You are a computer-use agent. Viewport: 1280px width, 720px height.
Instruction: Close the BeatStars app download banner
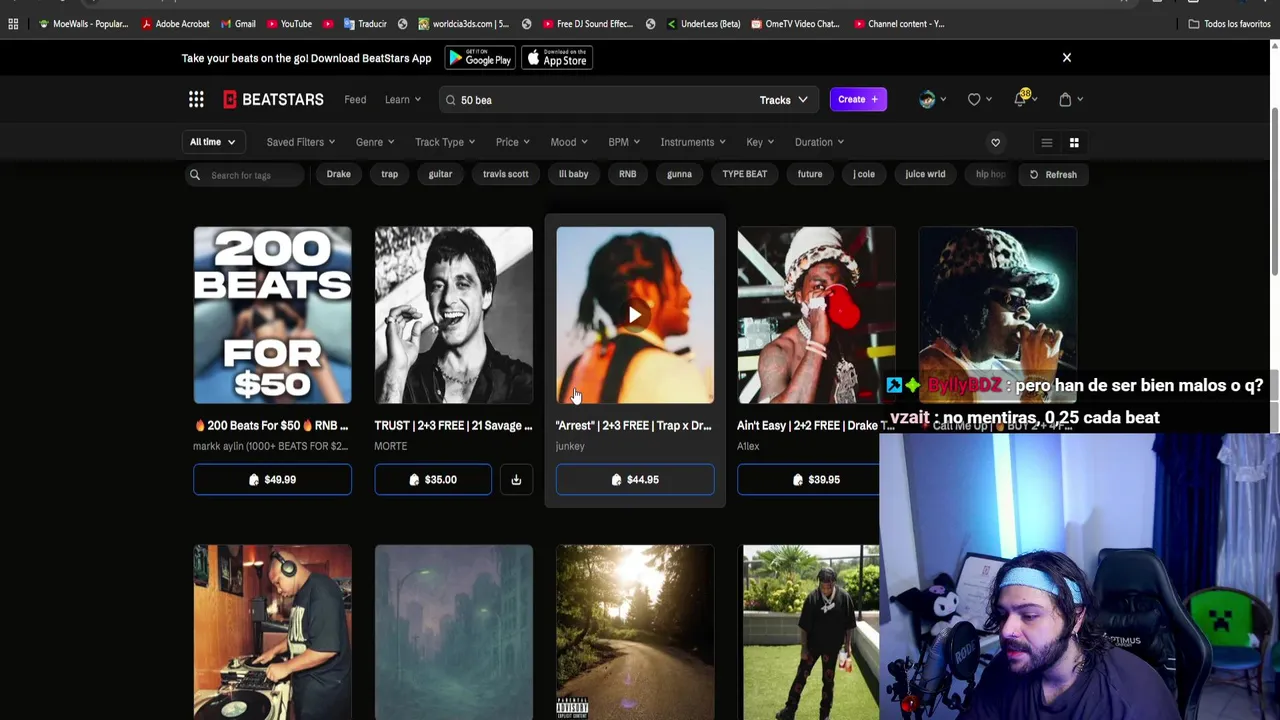[x=1066, y=58]
